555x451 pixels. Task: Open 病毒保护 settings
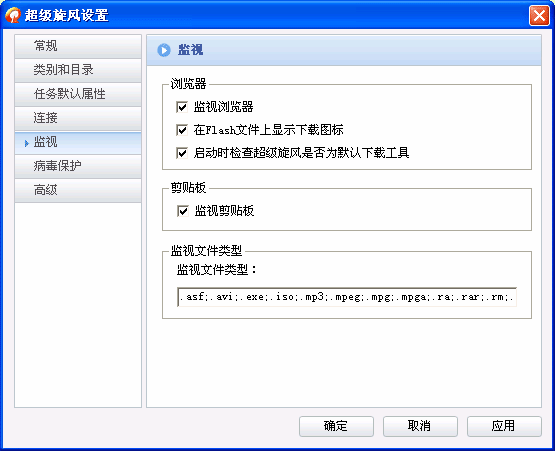click(x=78, y=166)
